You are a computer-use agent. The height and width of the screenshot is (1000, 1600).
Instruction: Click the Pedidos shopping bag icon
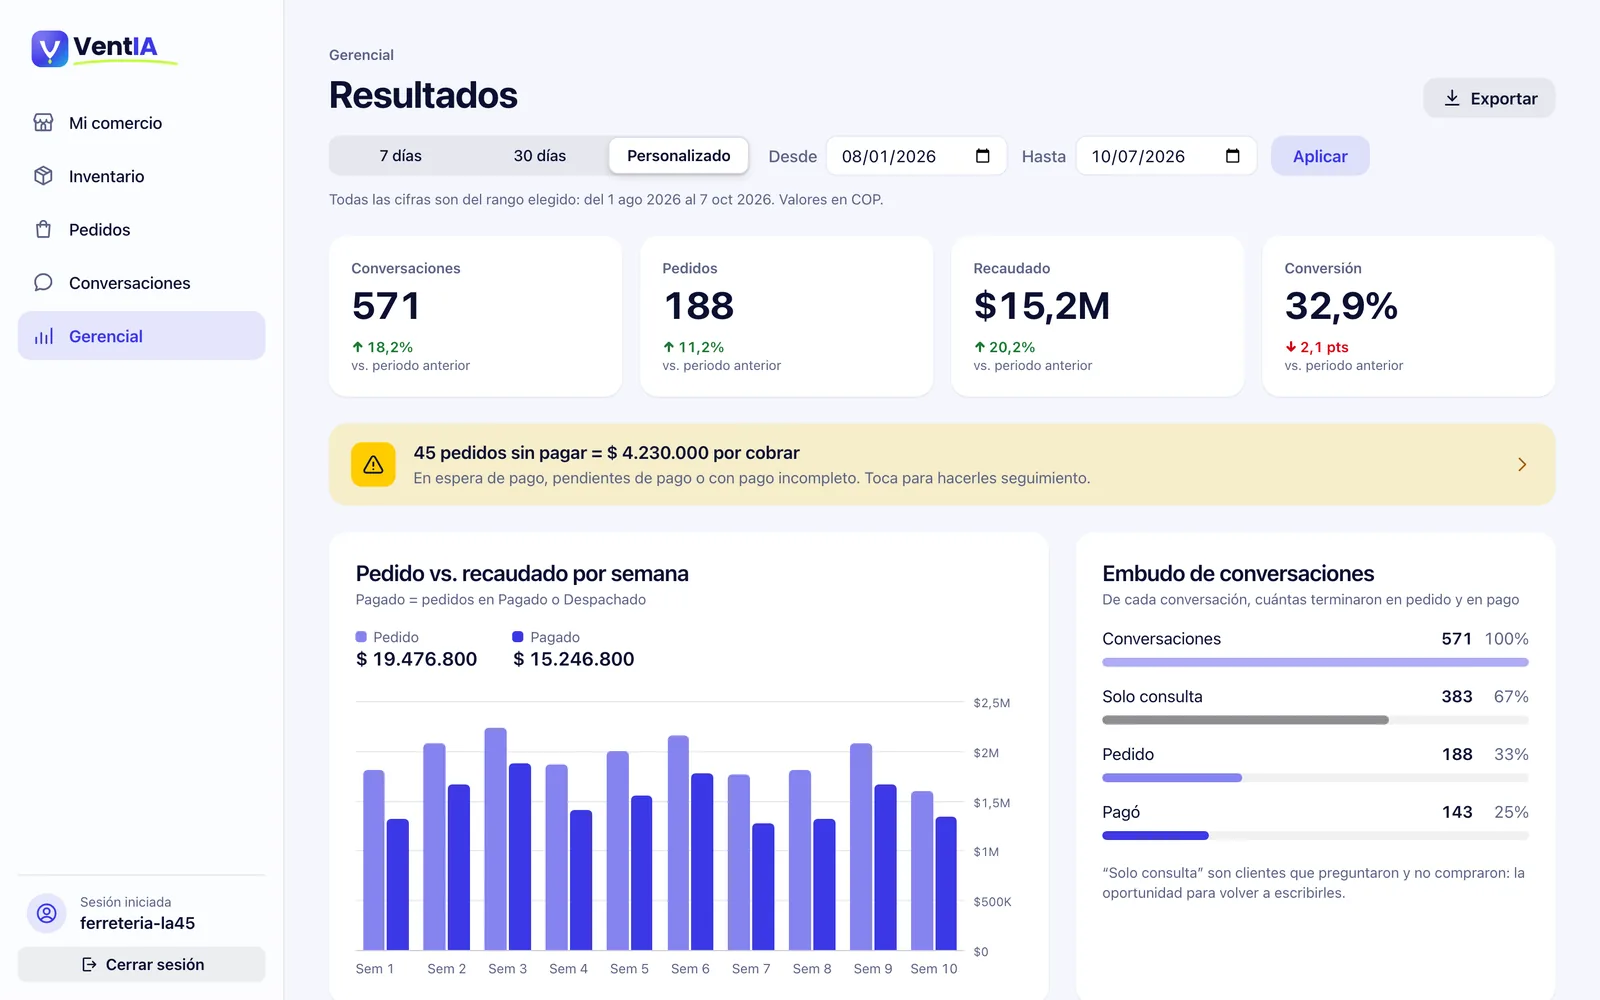tap(43, 229)
